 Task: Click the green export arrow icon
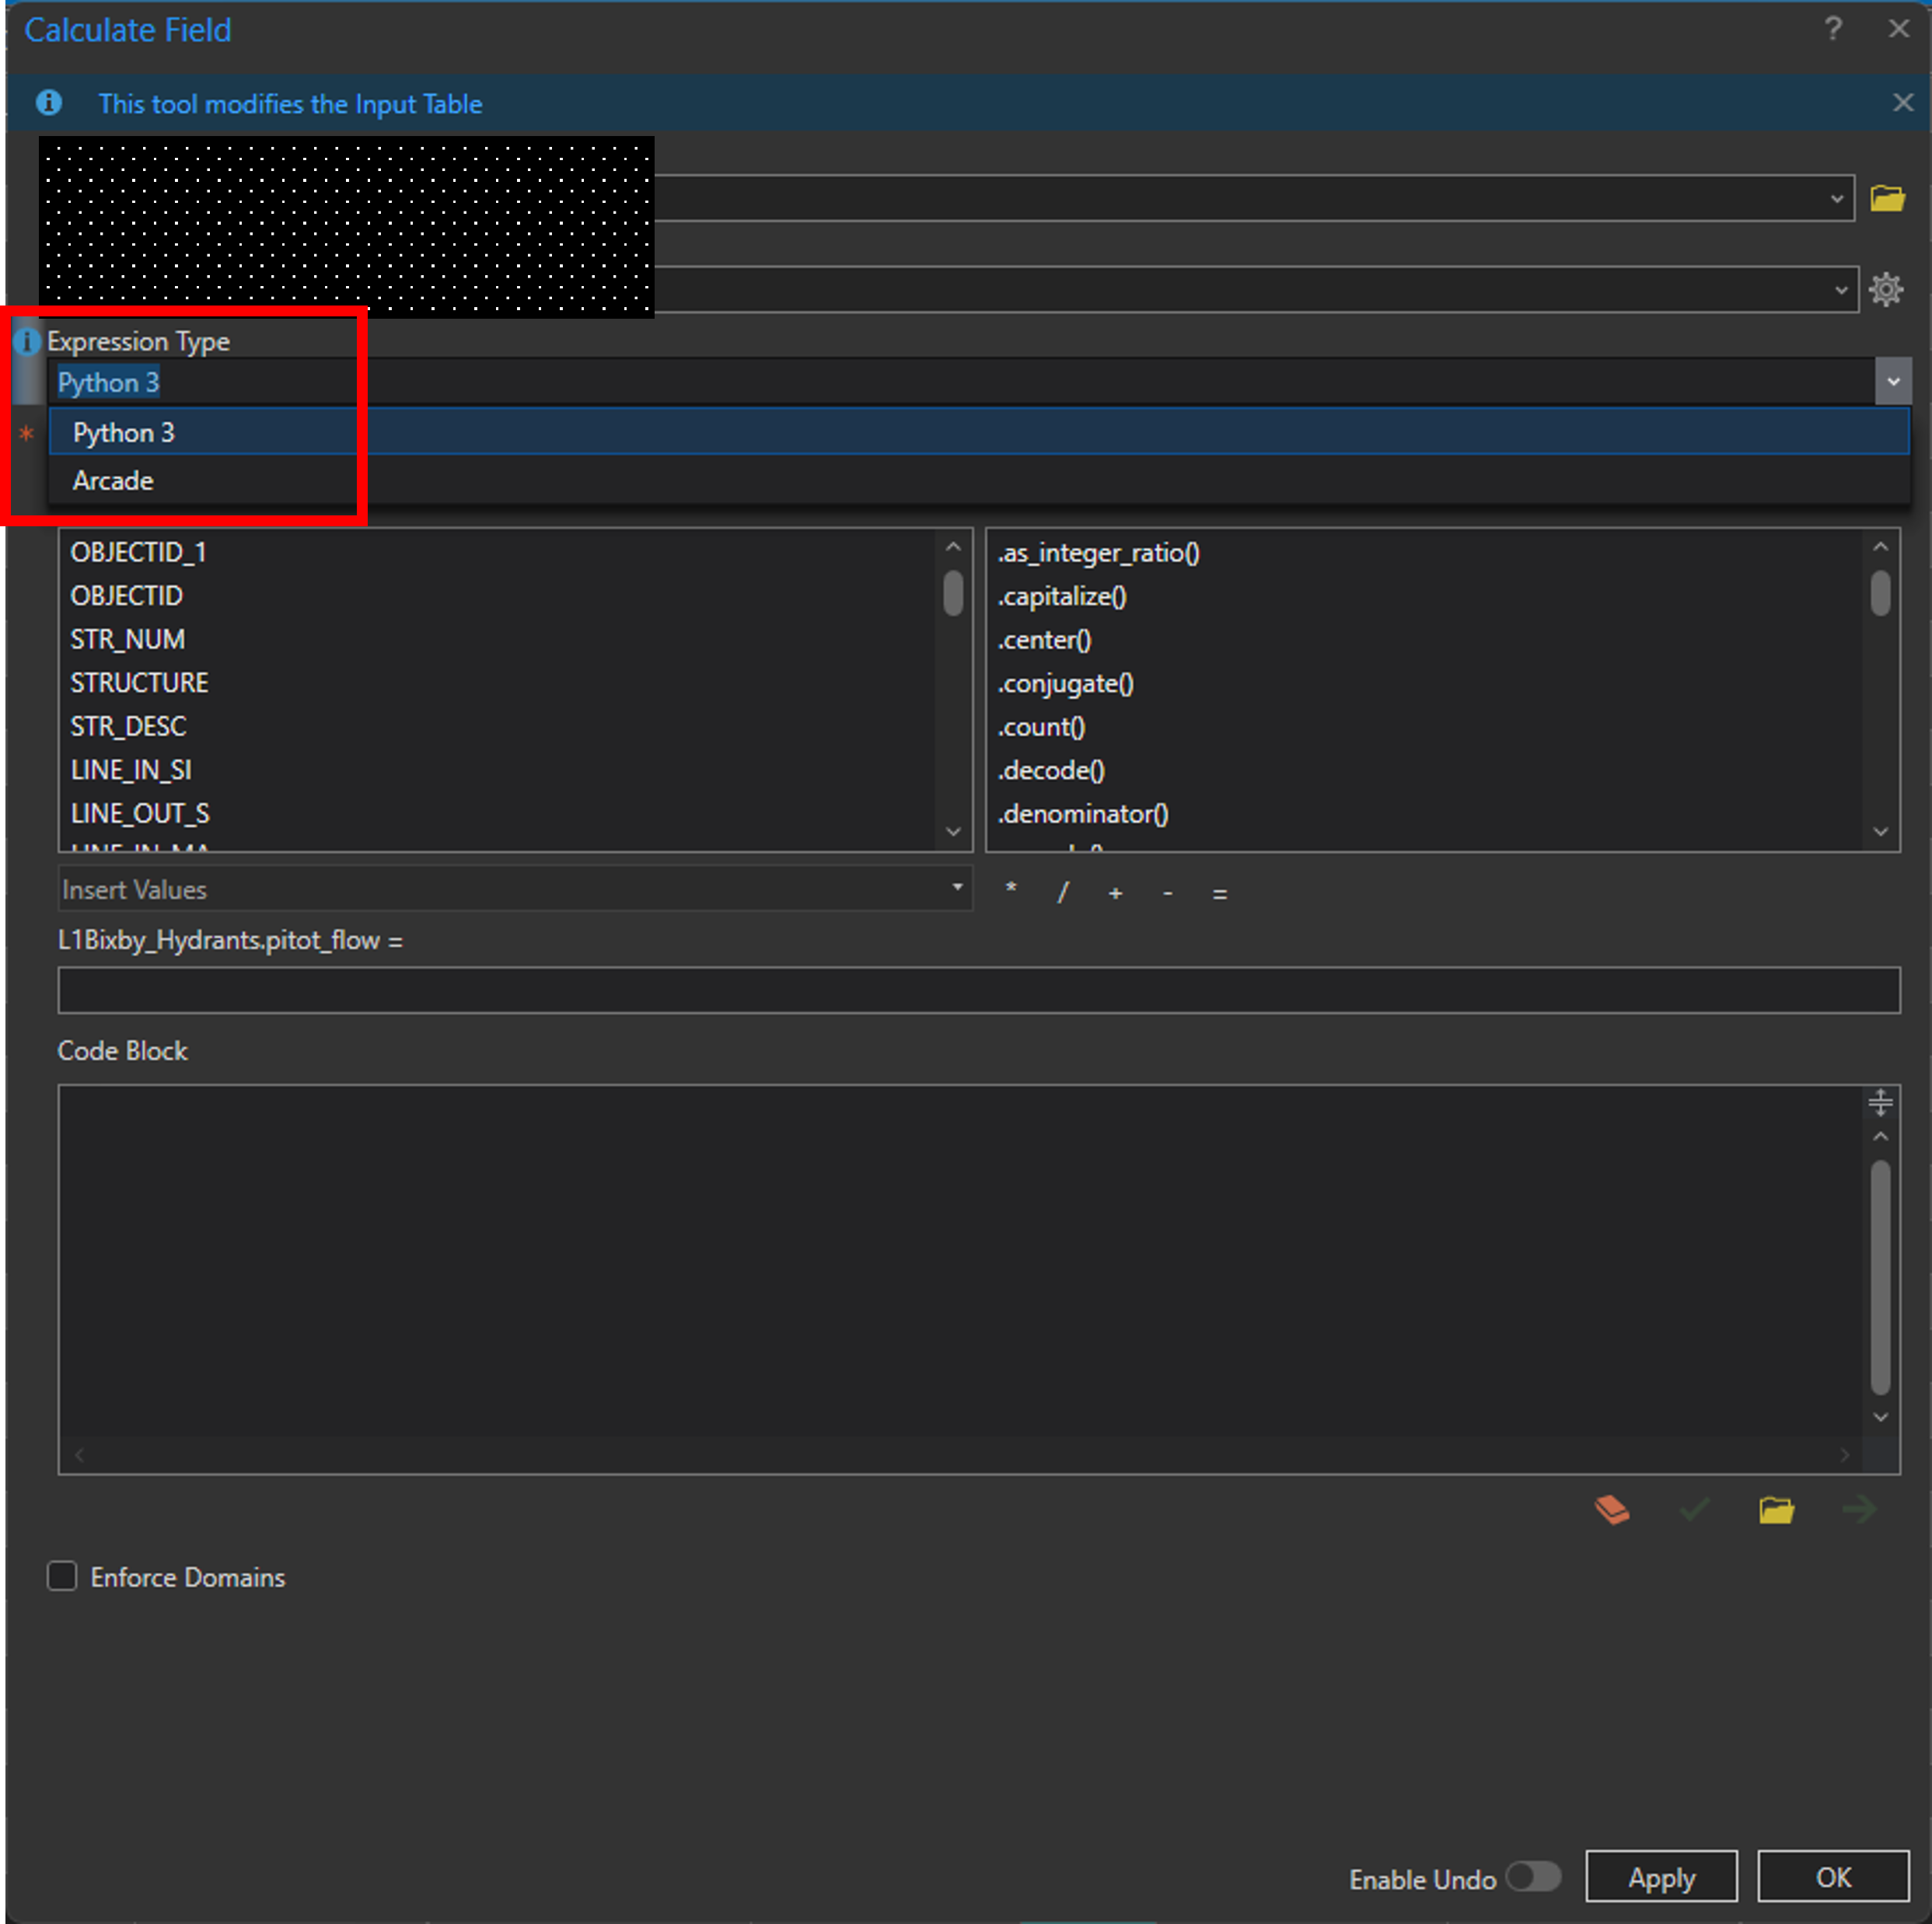pyautogui.click(x=1859, y=1509)
